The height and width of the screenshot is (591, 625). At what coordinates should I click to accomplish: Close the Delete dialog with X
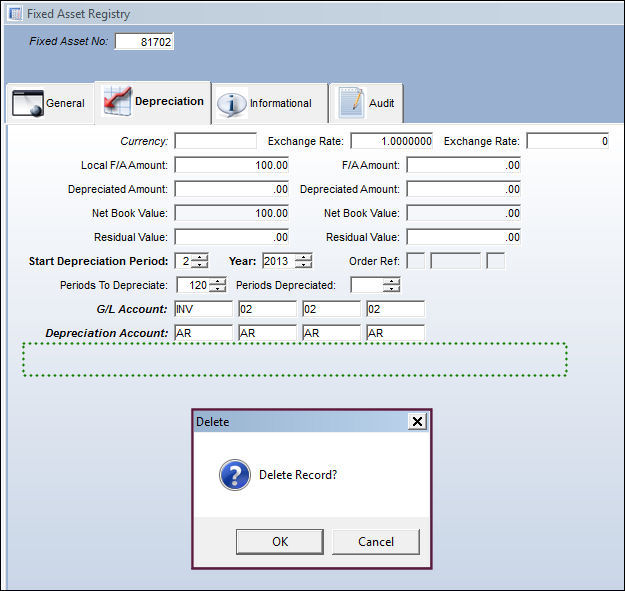click(417, 421)
